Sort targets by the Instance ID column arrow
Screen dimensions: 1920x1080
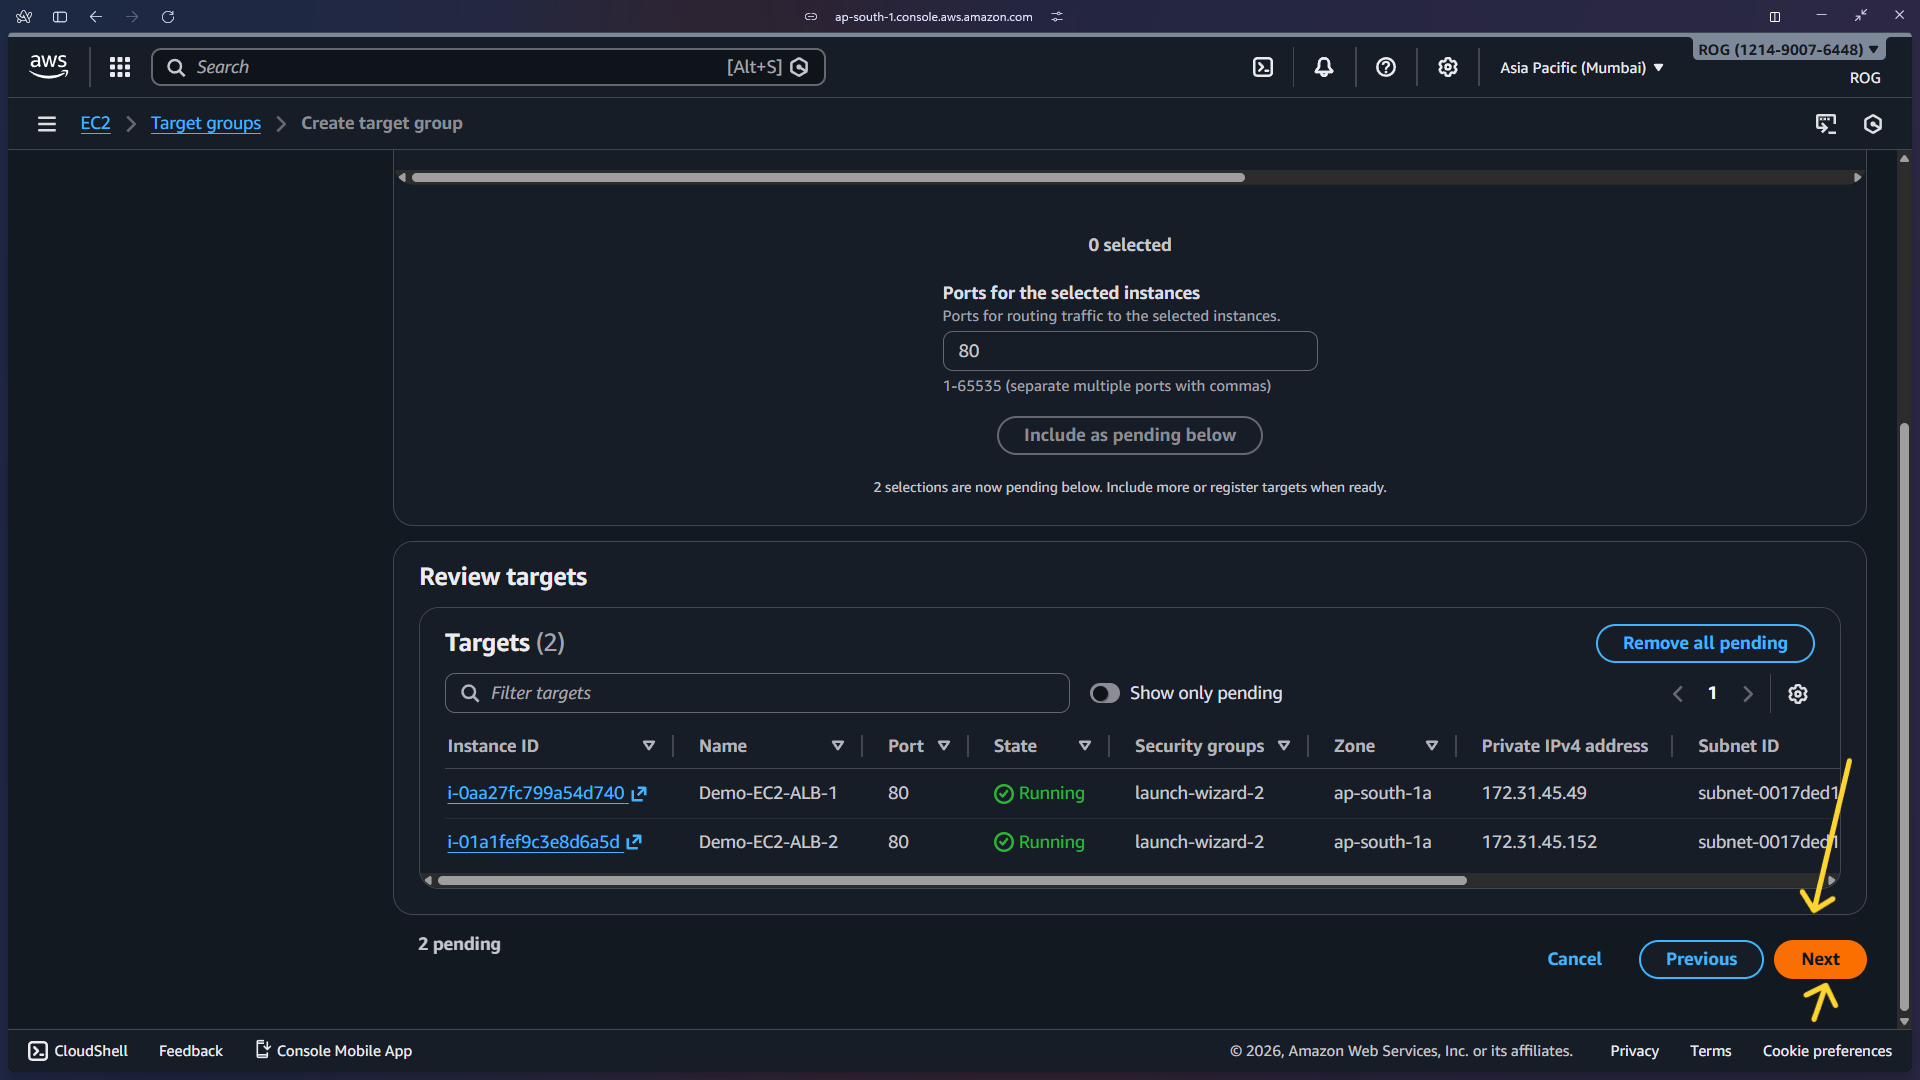coord(649,746)
